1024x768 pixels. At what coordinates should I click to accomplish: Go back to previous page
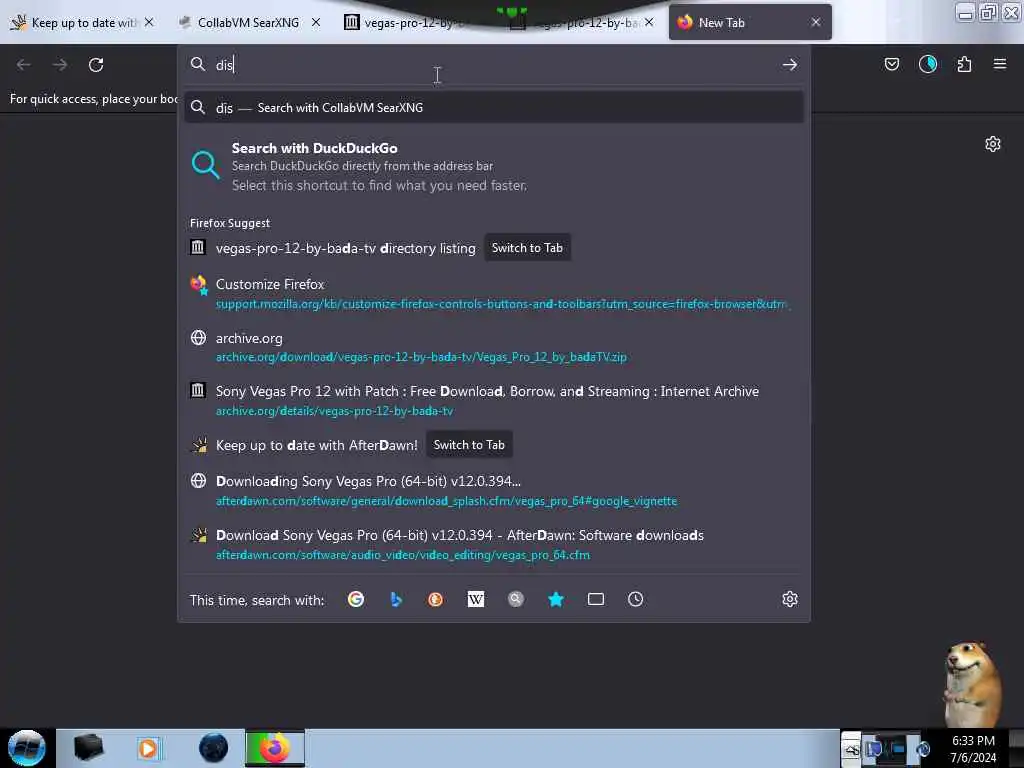point(24,65)
